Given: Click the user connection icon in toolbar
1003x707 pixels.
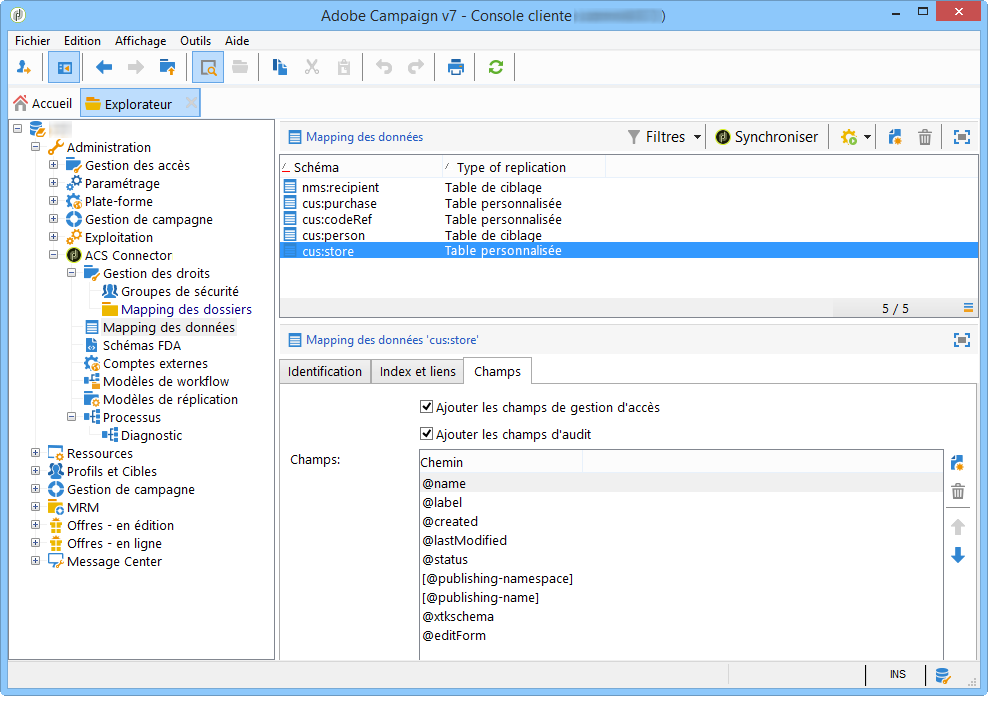Looking at the screenshot, I should click(24, 67).
